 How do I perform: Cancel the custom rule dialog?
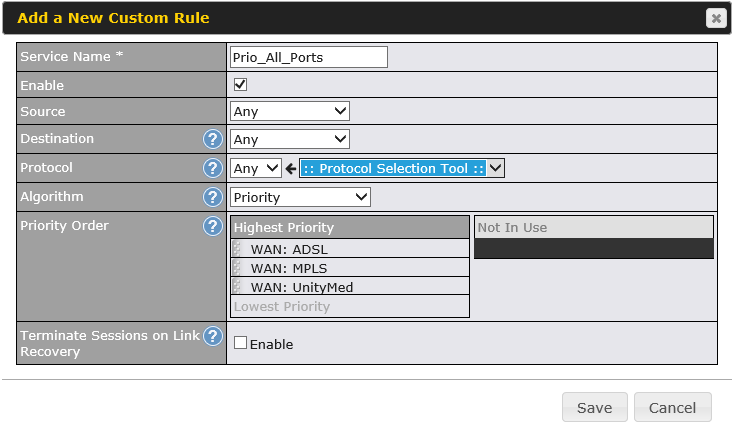pos(673,408)
